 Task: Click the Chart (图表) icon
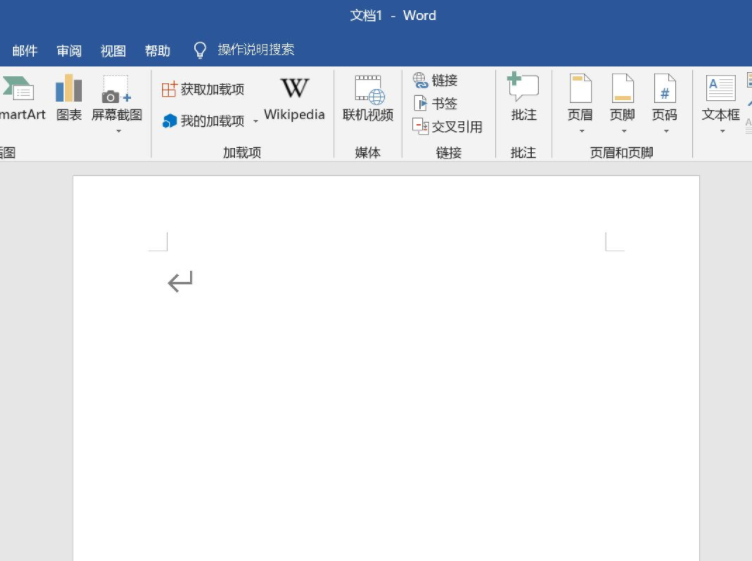coord(69,98)
